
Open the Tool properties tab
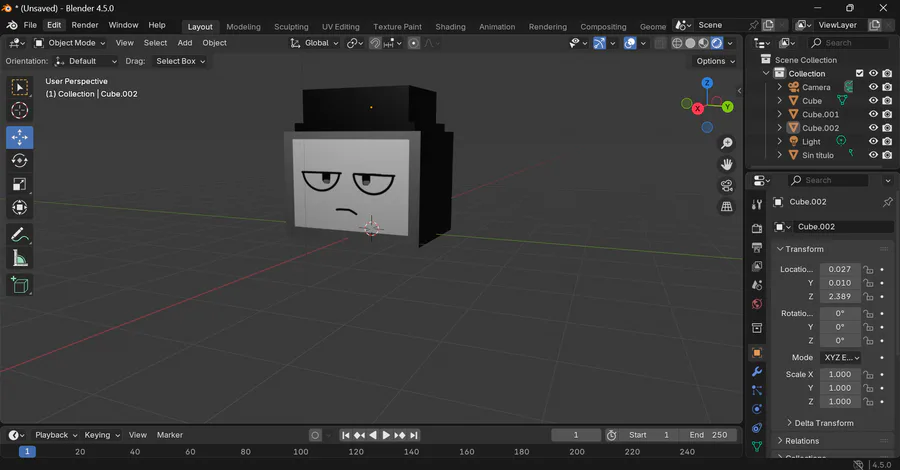tap(757, 205)
